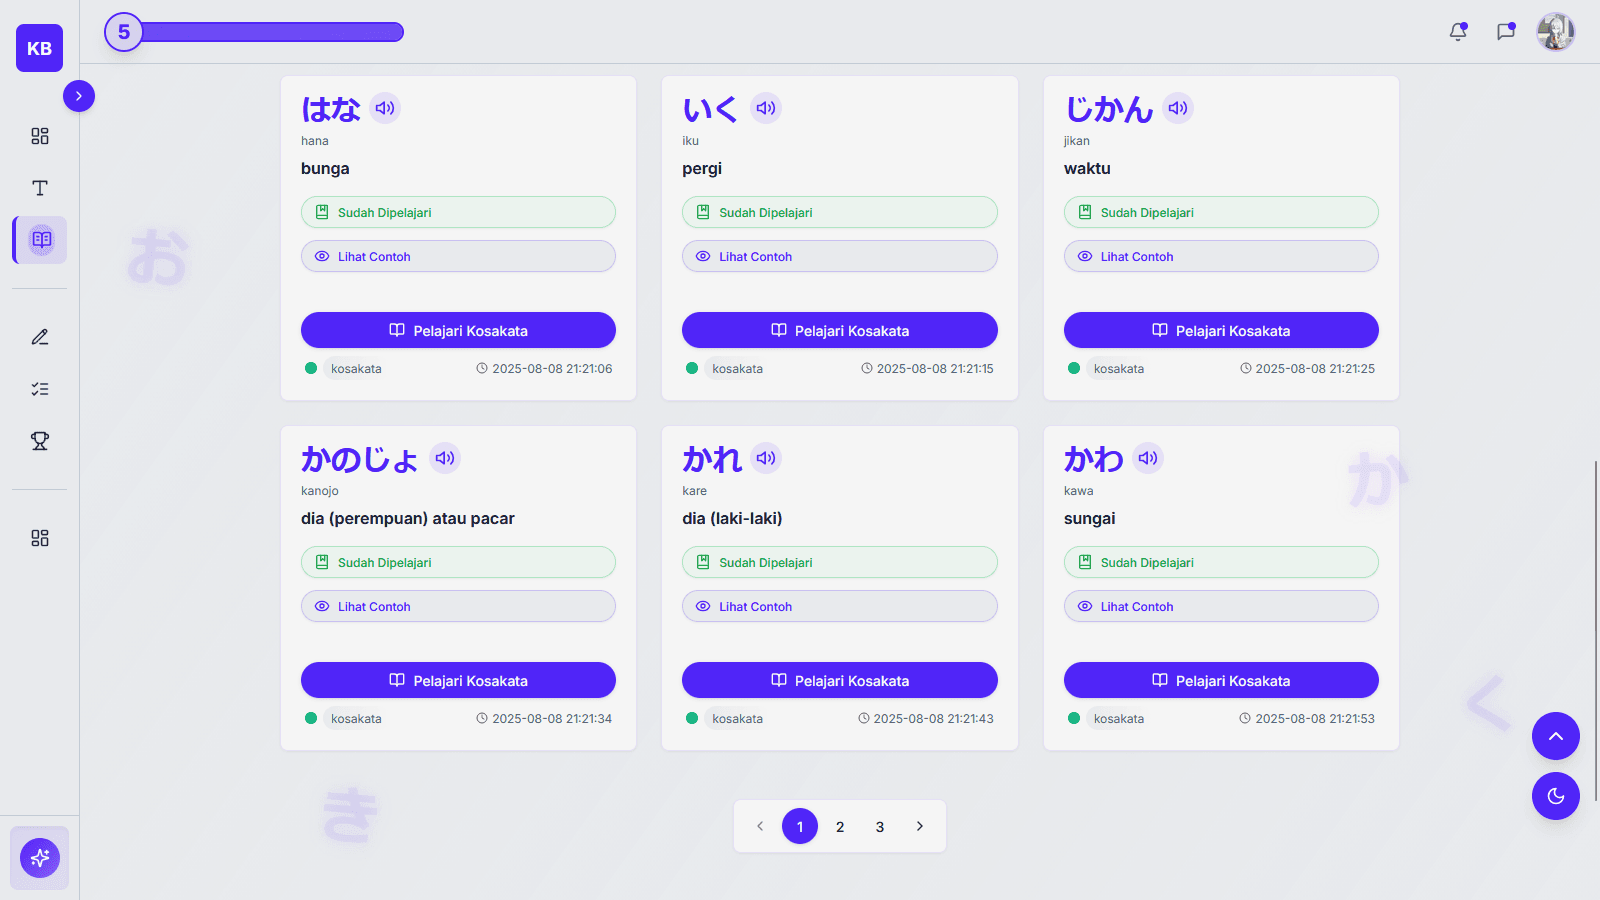The image size is (1600, 900).
Task: Show Lihat Contoh for the waktu card
Action: click(x=1221, y=256)
